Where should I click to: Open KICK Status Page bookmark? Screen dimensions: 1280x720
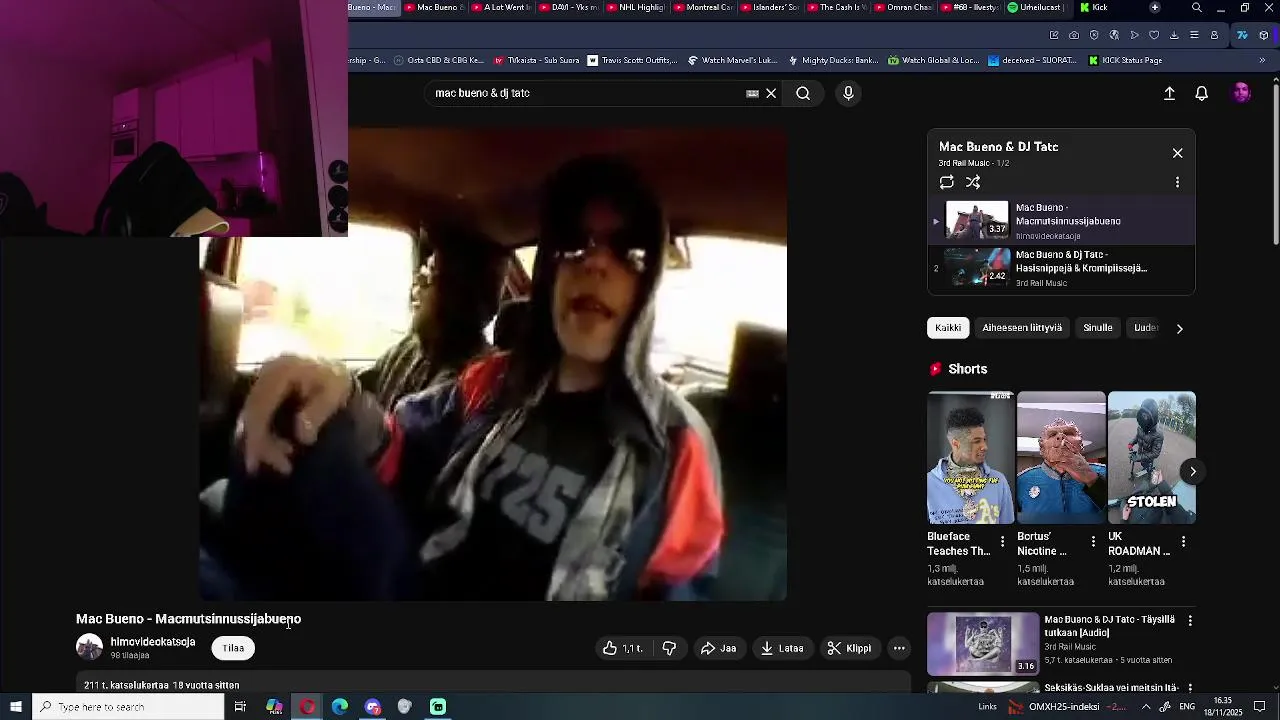click(1125, 60)
